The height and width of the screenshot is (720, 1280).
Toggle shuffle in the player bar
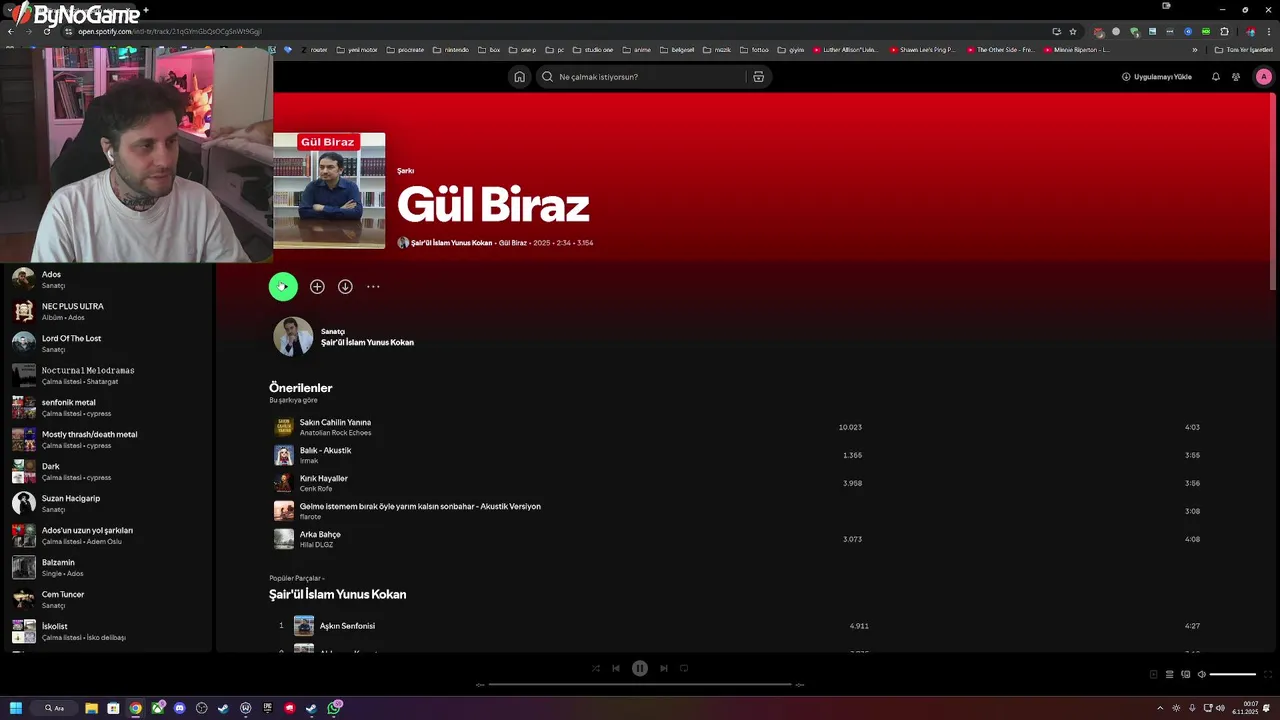point(596,668)
